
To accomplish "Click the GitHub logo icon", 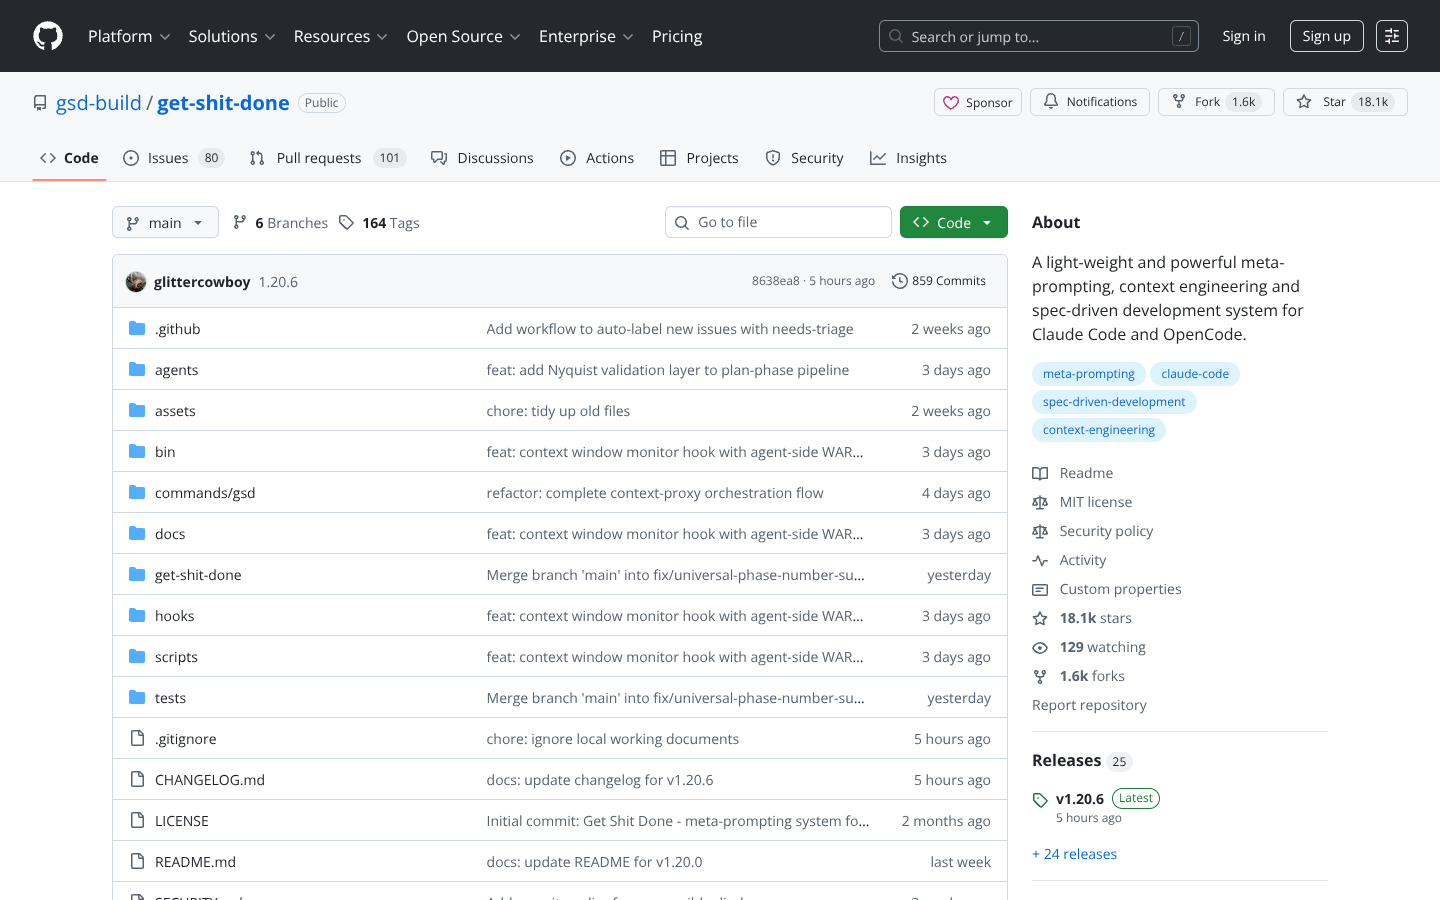I will 48,36.
